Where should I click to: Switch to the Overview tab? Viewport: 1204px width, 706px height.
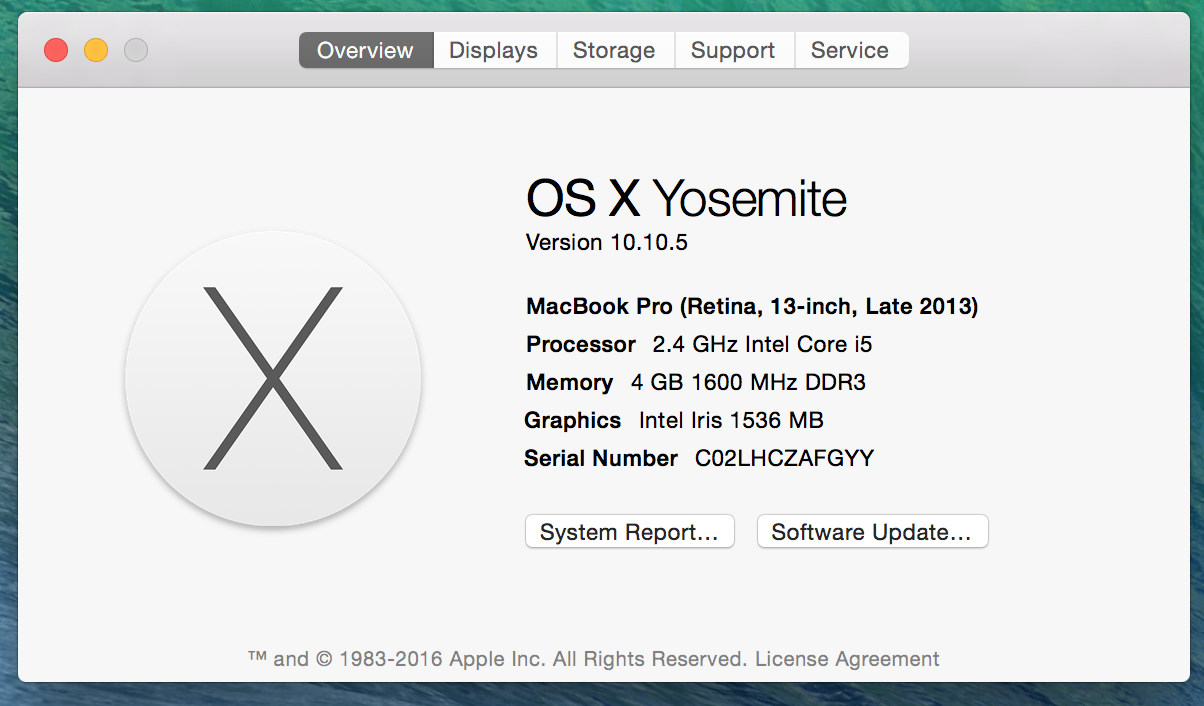tap(365, 50)
